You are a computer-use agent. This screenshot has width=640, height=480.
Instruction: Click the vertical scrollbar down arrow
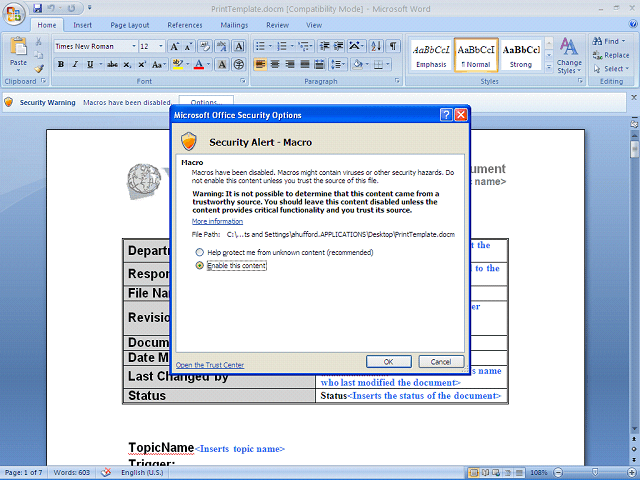[634, 429]
